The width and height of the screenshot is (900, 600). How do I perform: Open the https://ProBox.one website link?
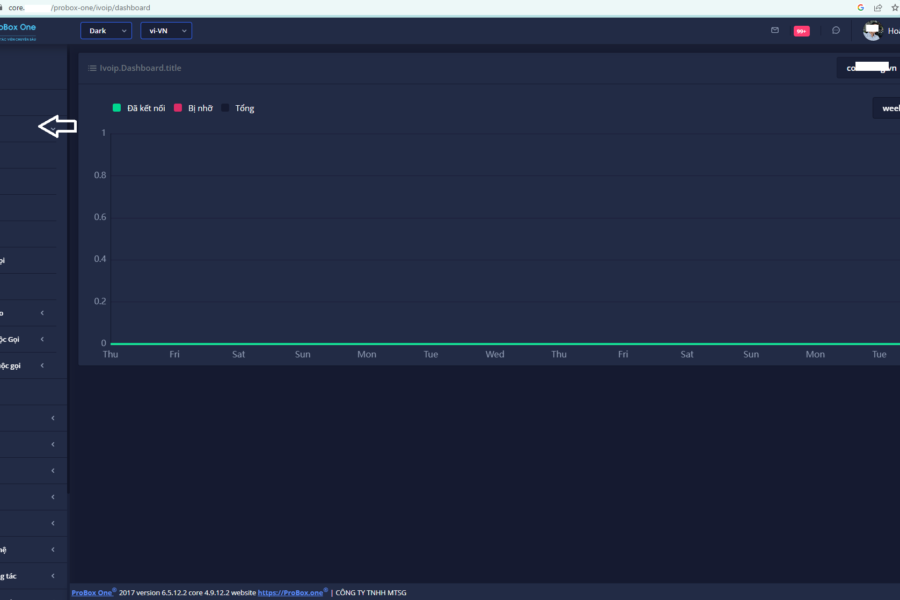[291, 592]
